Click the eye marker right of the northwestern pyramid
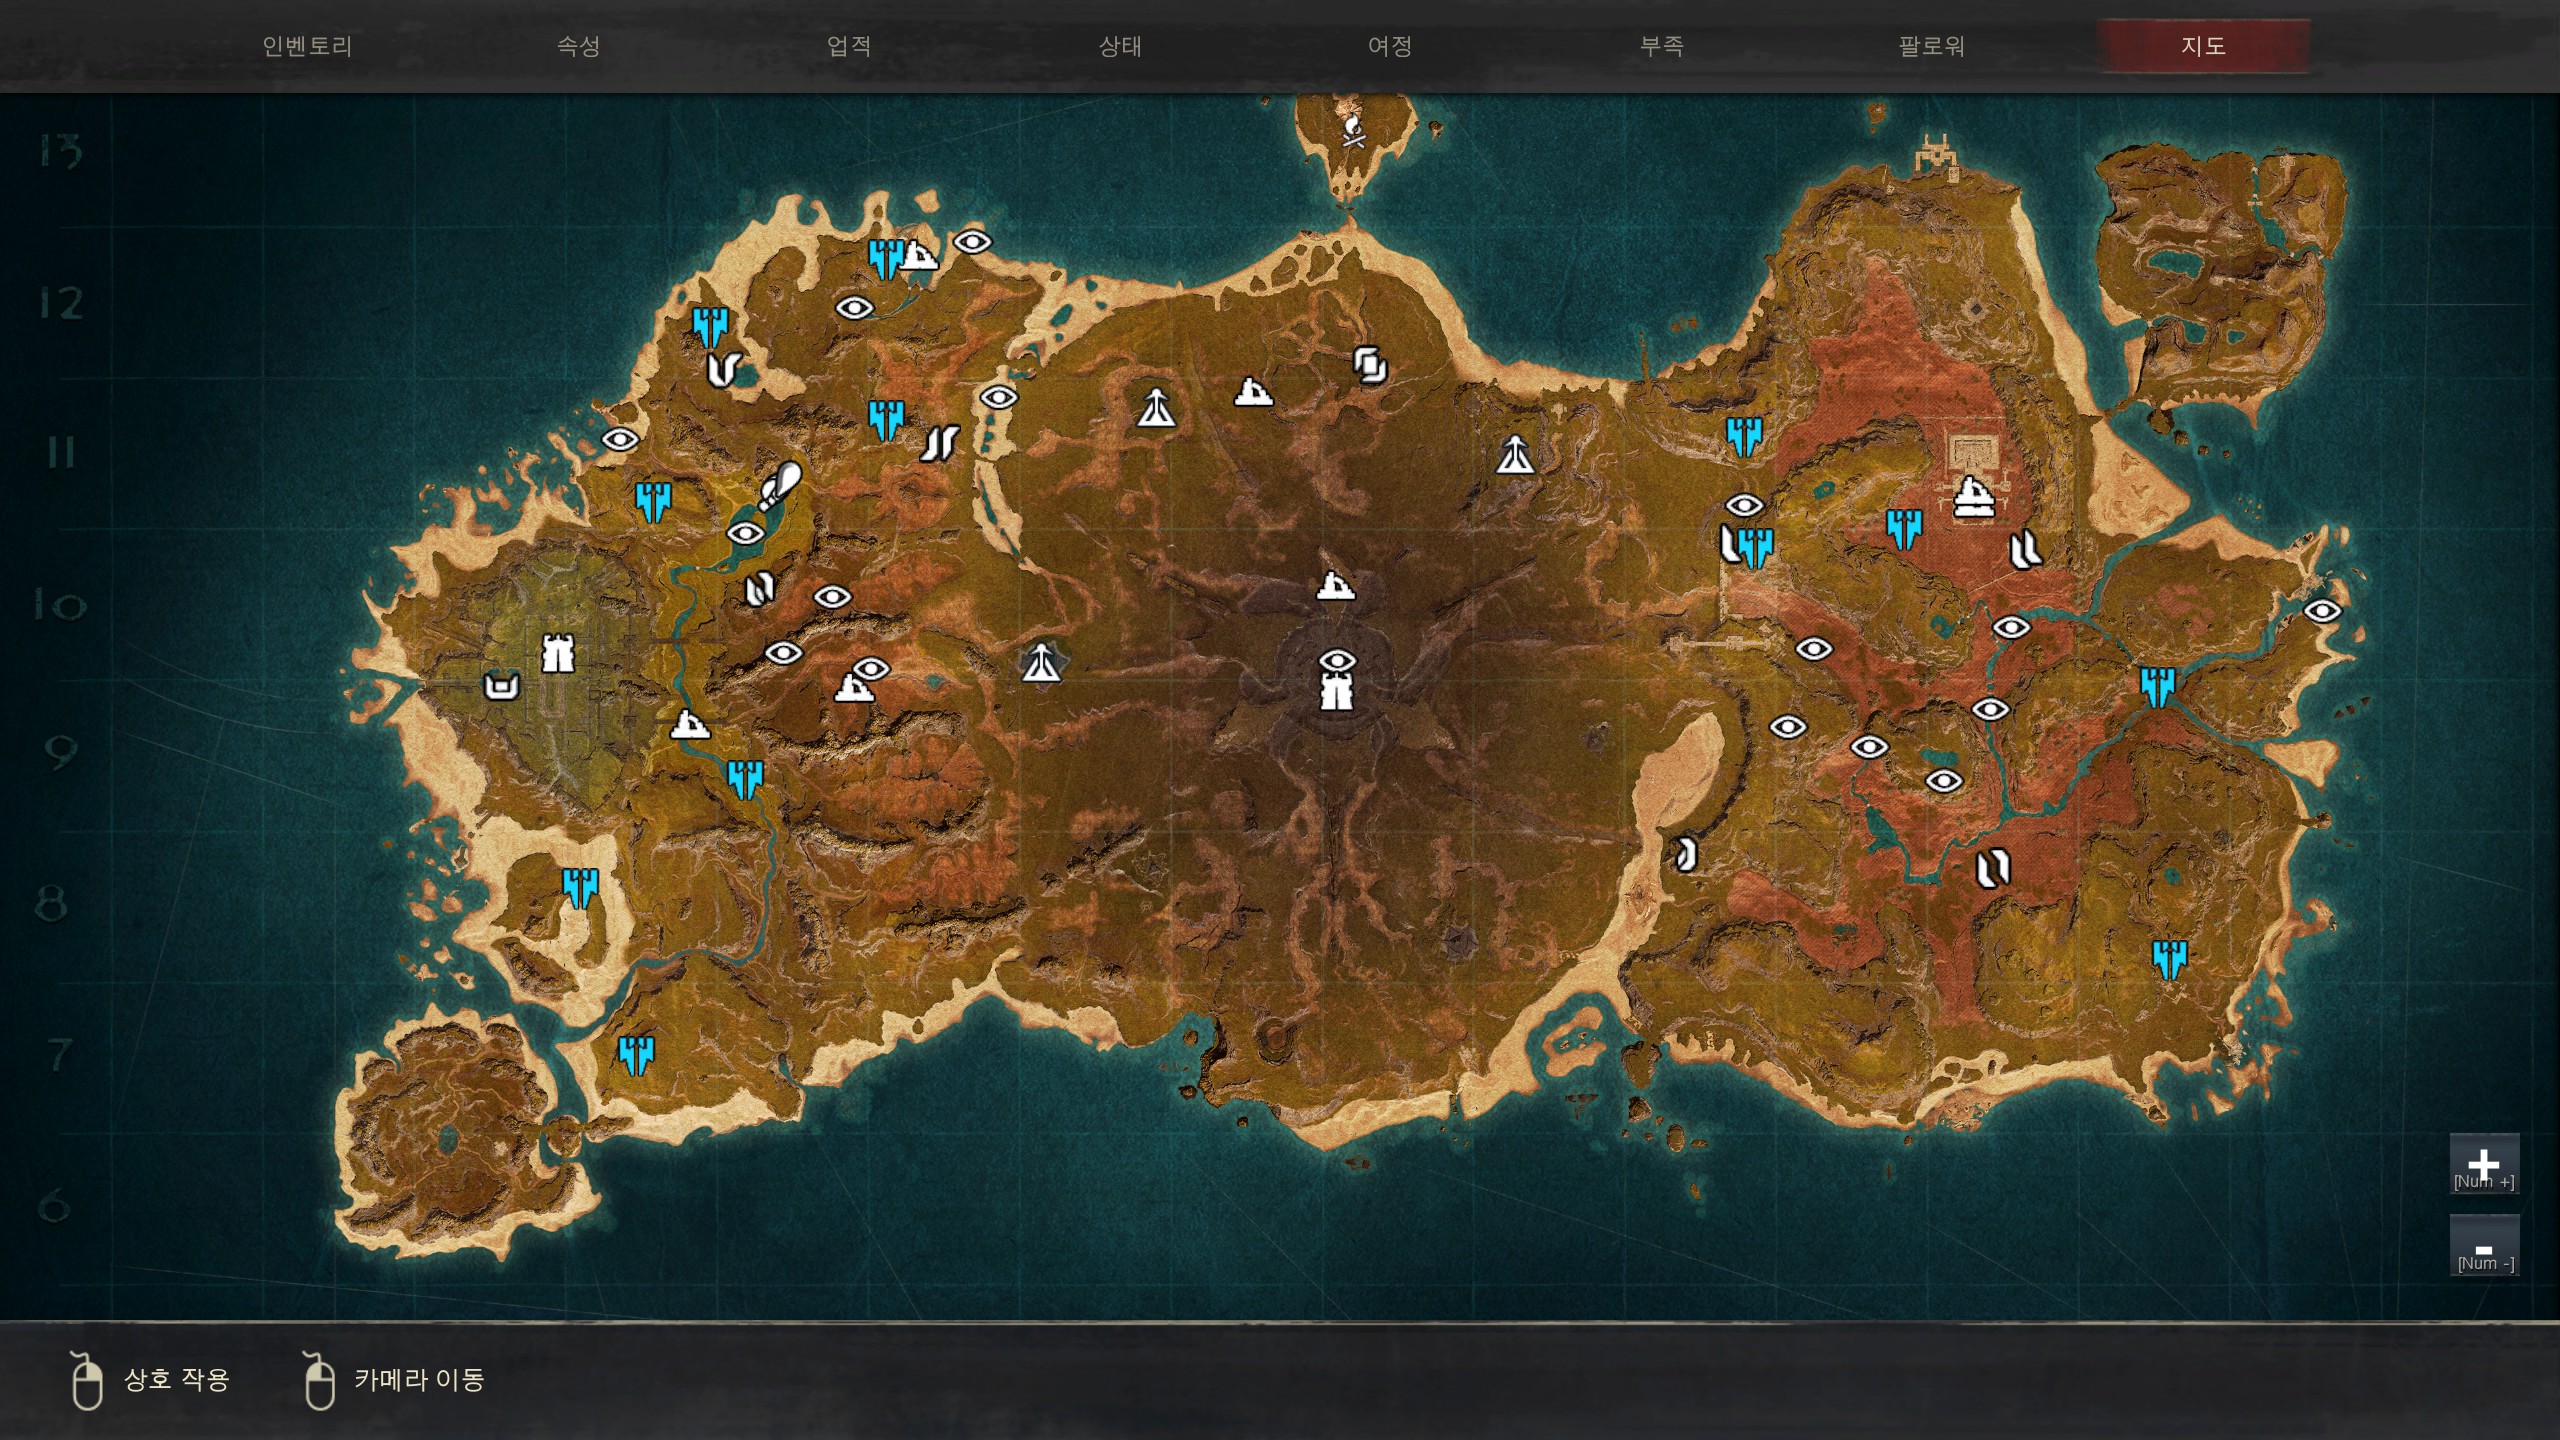This screenshot has width=2560, height=1440. [972, 241]
